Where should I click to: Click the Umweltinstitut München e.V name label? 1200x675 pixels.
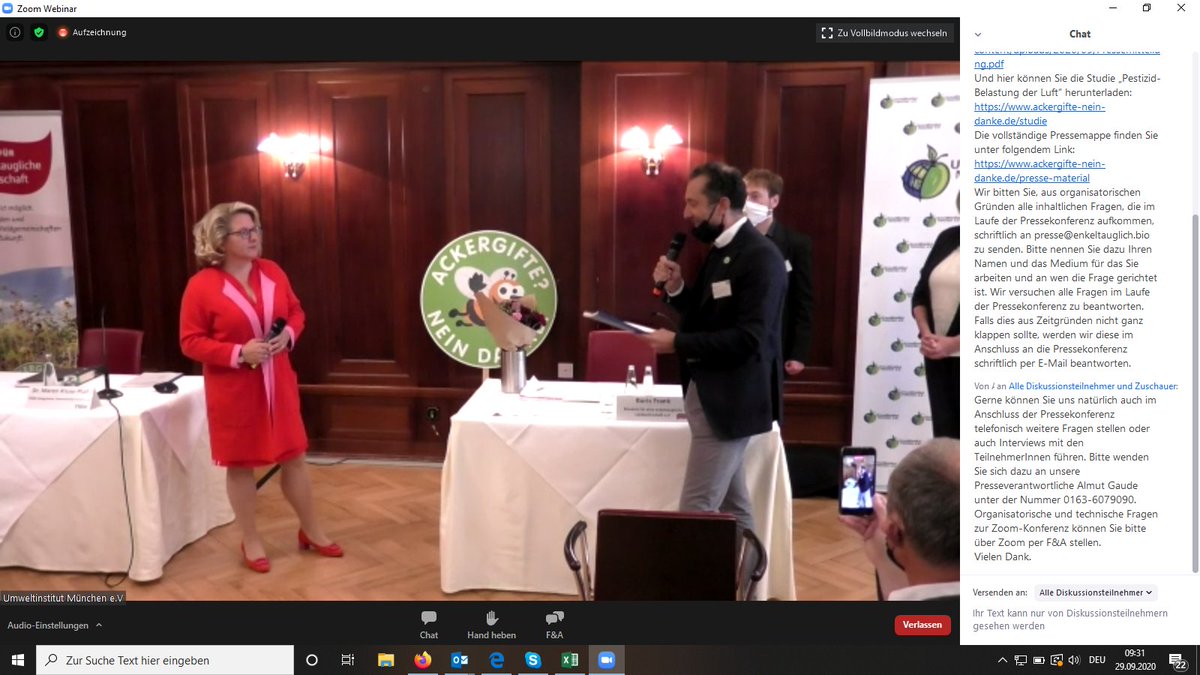(63, 597)
